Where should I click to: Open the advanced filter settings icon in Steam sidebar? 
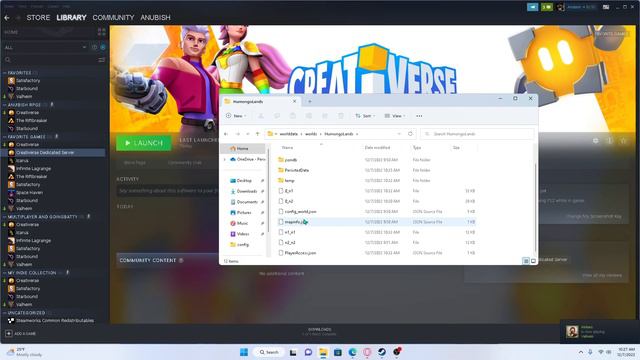[101, 60]
